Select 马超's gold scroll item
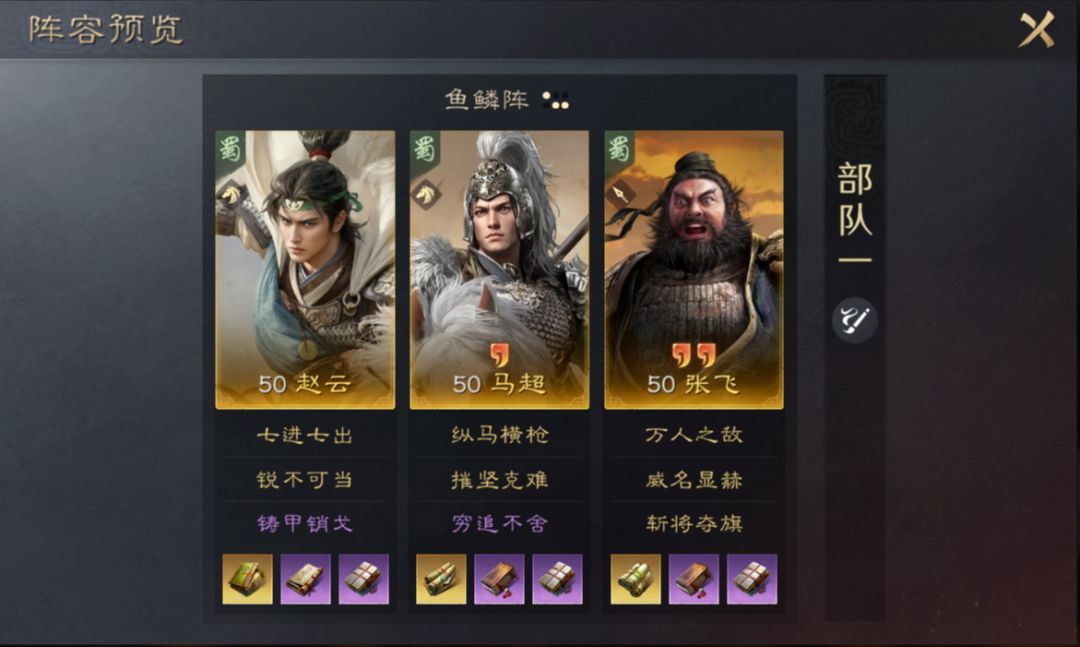Screen dimensions: 1080x647 click(x=442, y=579)
